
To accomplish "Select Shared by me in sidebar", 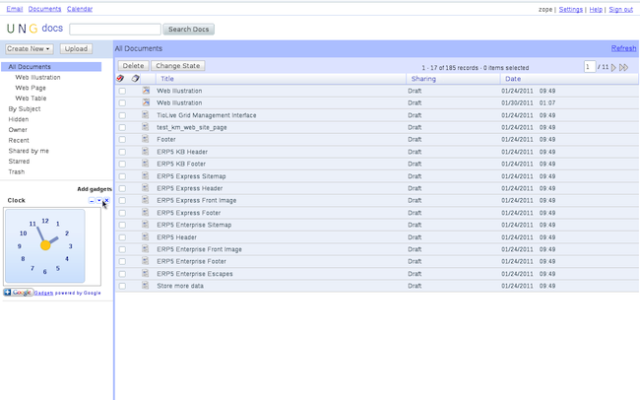I will tap(28, 151).
